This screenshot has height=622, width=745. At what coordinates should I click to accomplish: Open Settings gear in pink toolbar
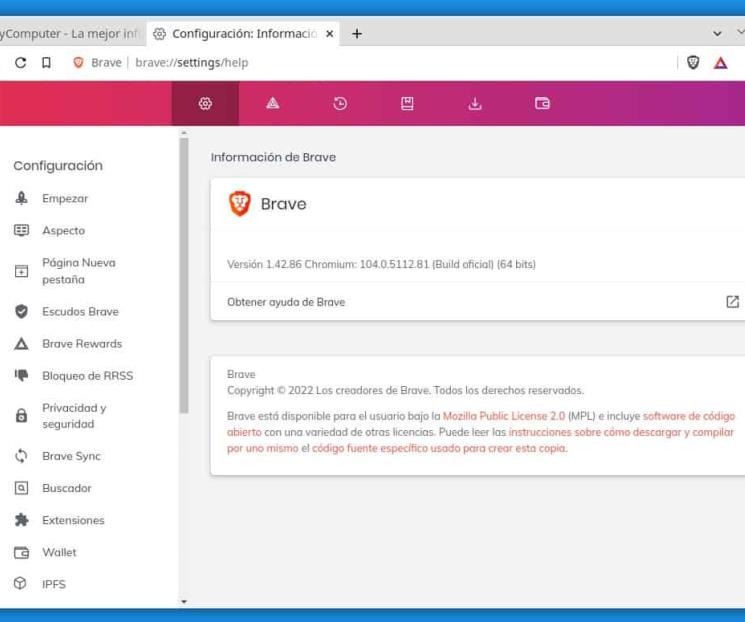point(205,103)
